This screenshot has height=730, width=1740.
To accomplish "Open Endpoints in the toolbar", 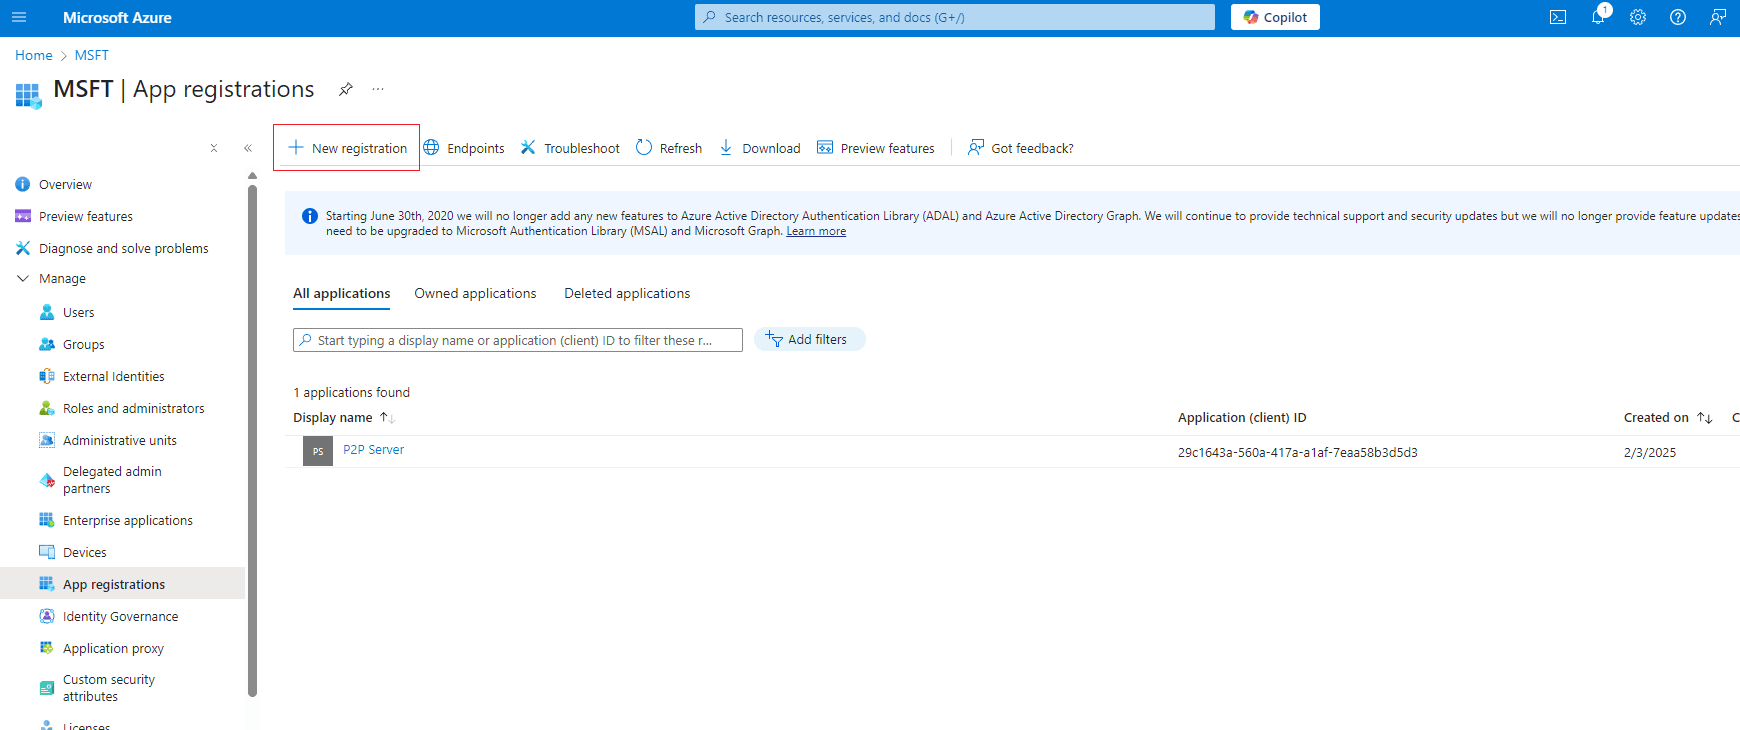I will (x=464, y=148).
